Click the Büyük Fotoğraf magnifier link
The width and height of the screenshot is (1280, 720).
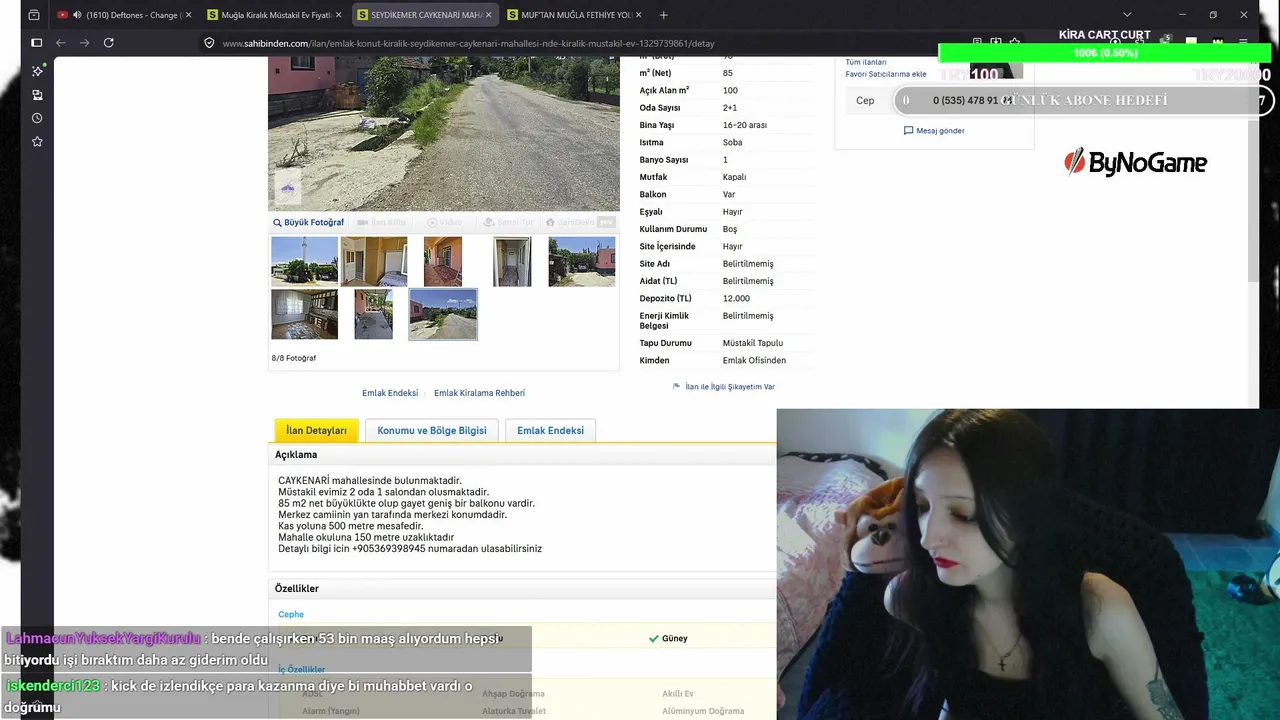click(308, 223)
